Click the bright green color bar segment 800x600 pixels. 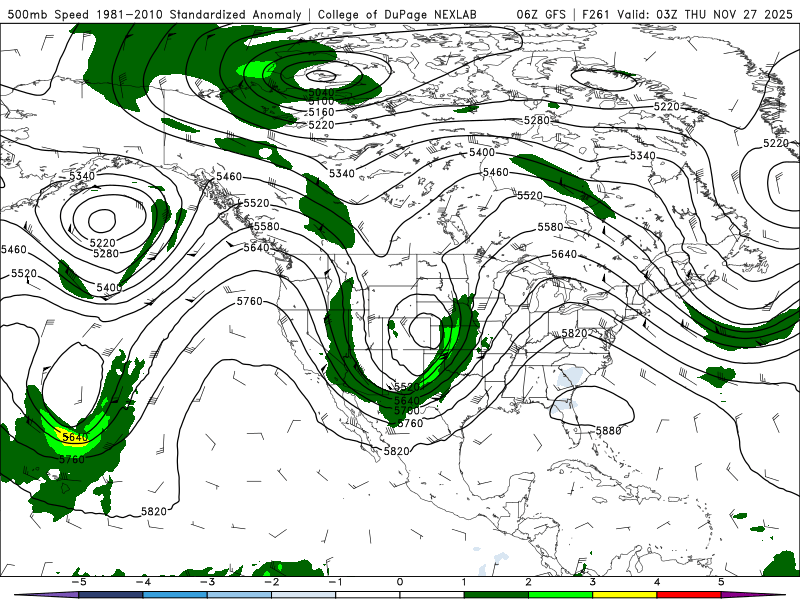pyautogui.click(x=560, y=595)
